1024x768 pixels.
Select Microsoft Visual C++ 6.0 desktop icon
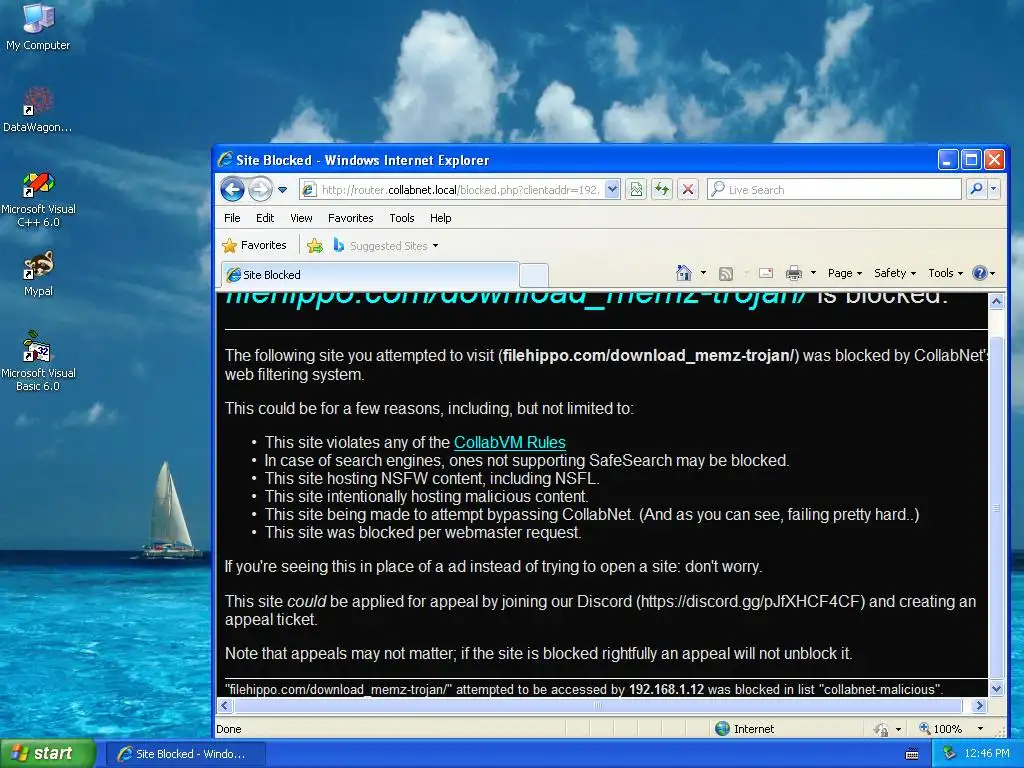(38, 199)
